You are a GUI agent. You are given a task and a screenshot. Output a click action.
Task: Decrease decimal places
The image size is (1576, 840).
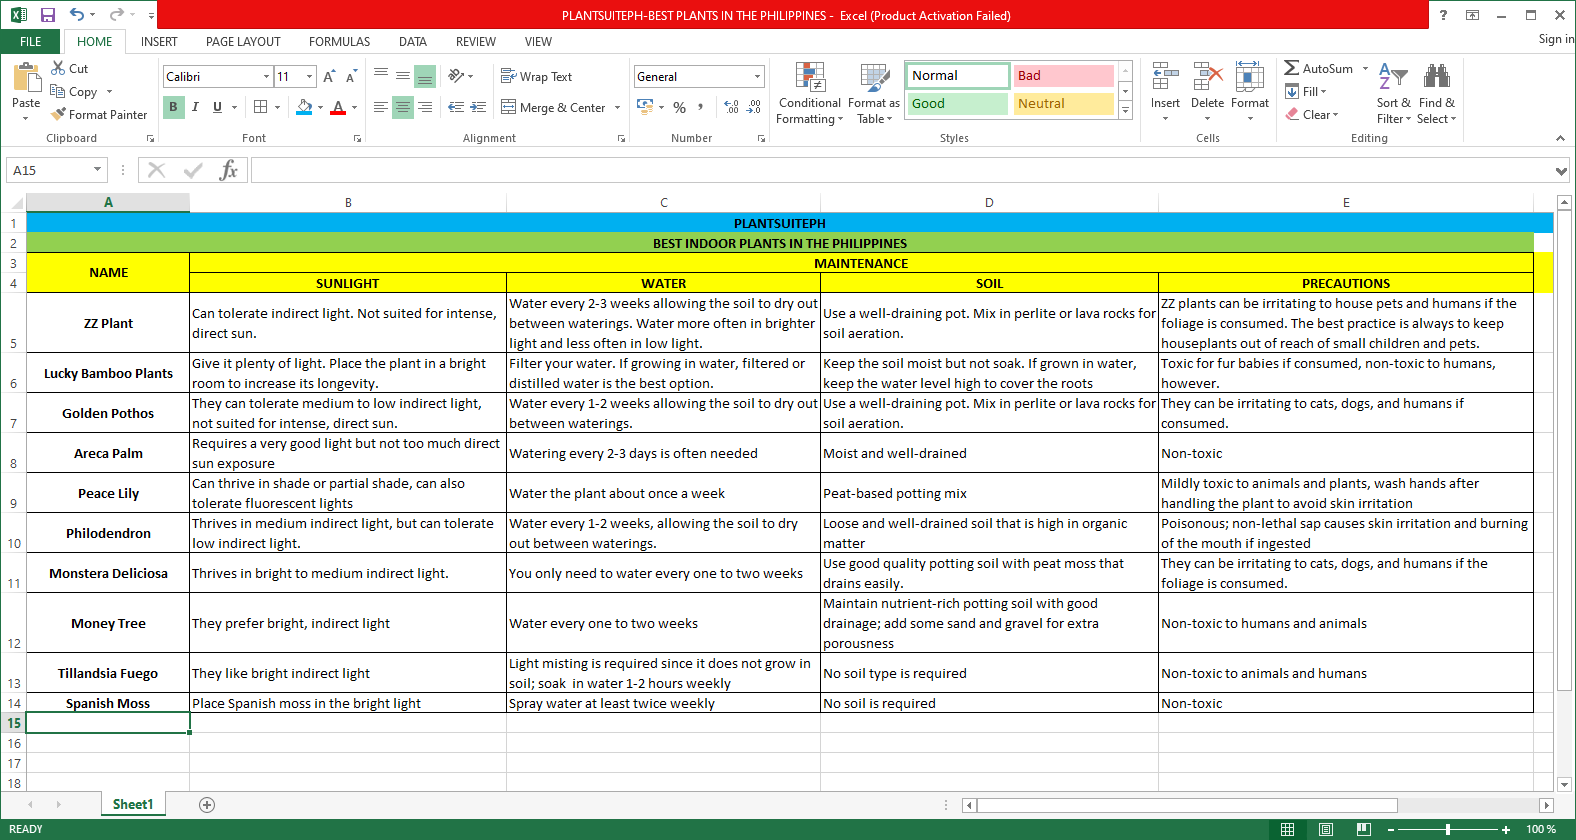754,107
